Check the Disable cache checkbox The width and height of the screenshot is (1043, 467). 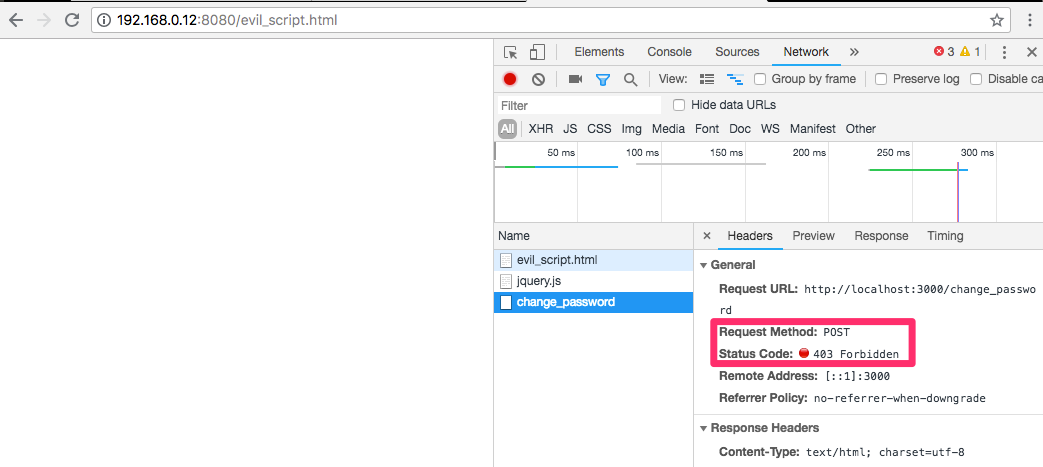click(976, 79)
